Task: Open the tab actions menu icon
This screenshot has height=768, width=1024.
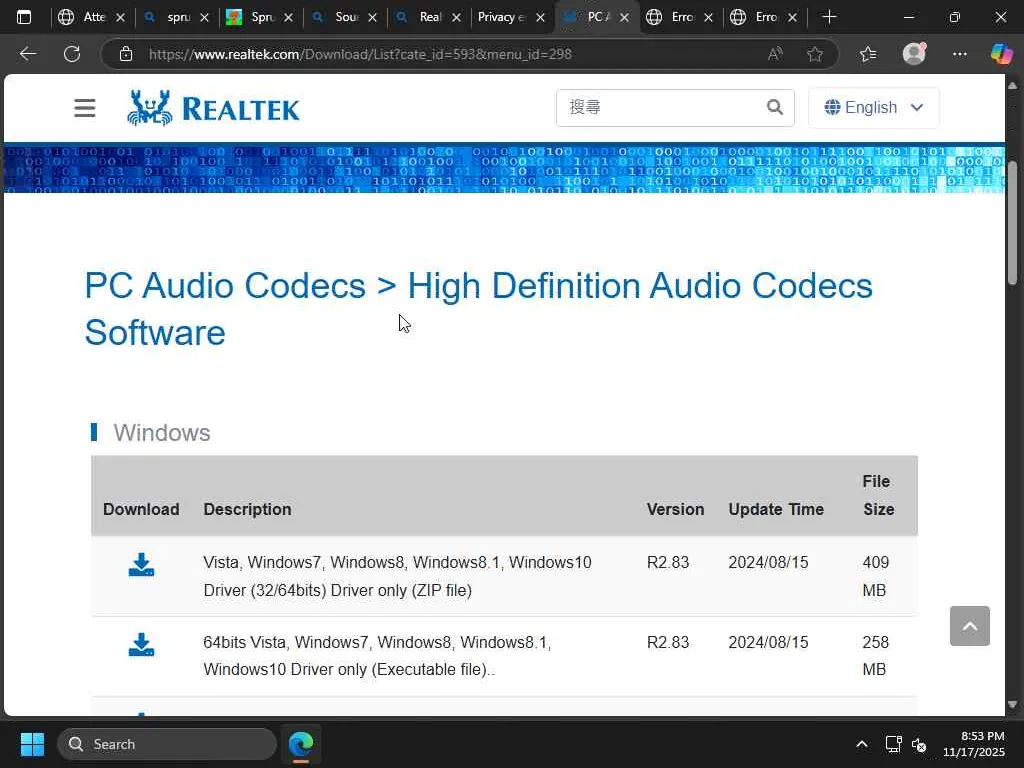Action: (24, 17)
